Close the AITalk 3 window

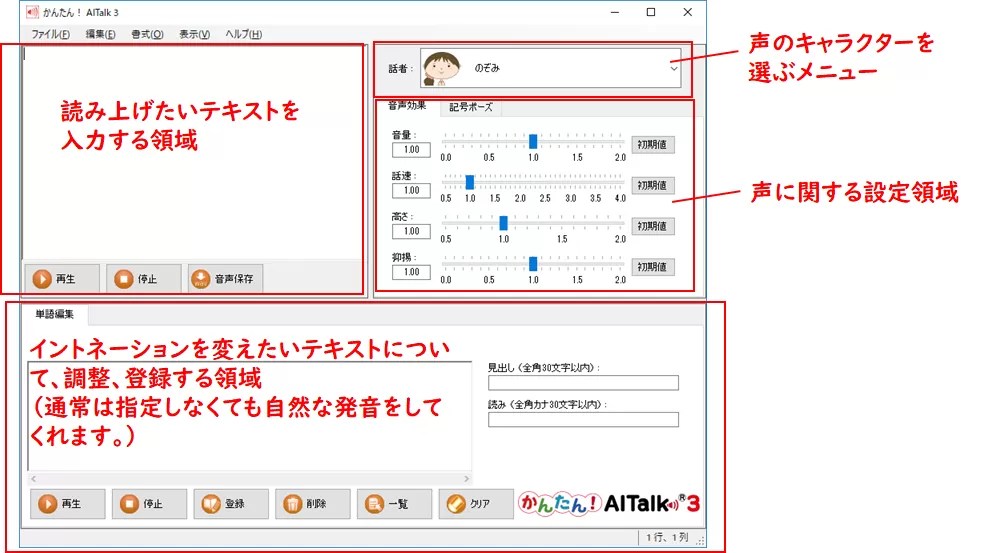tap(688, 12)
